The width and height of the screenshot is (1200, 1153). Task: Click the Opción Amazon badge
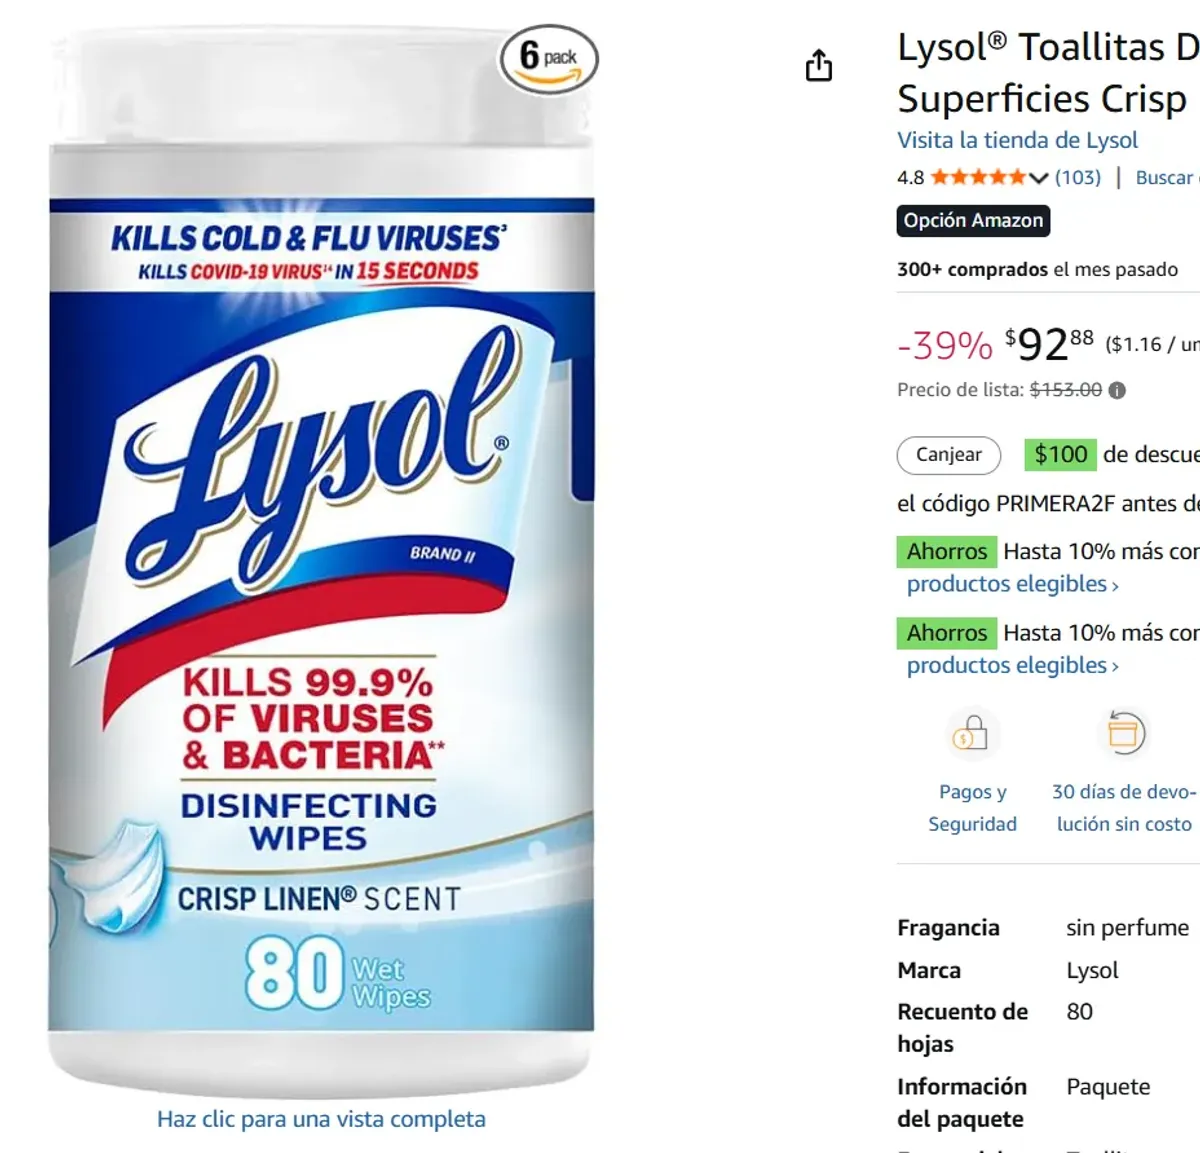pos(973,220)
